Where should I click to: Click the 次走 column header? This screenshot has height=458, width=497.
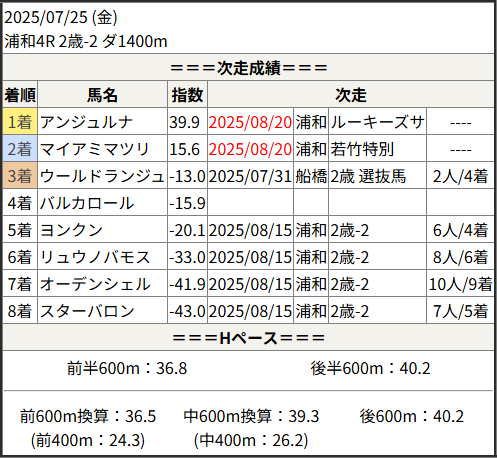(x=351, y=95)
